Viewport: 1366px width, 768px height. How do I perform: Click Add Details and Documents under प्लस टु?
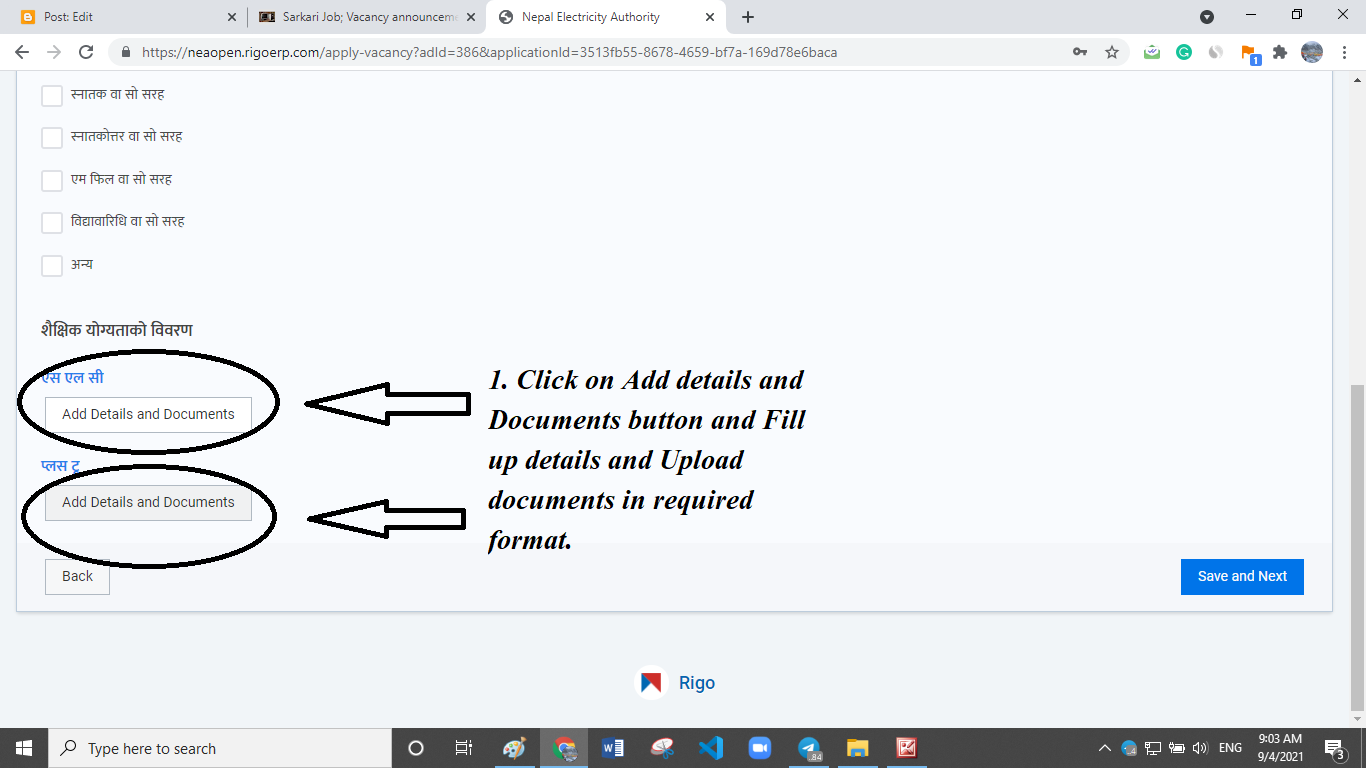148,502
